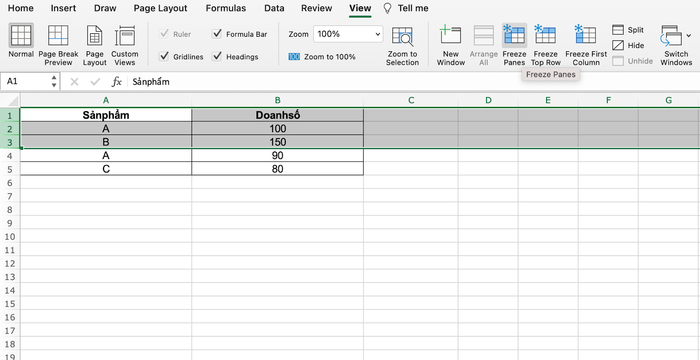Viewport: 700px width, 360px height.
Task: Select column A header
Action: point(106,100)
